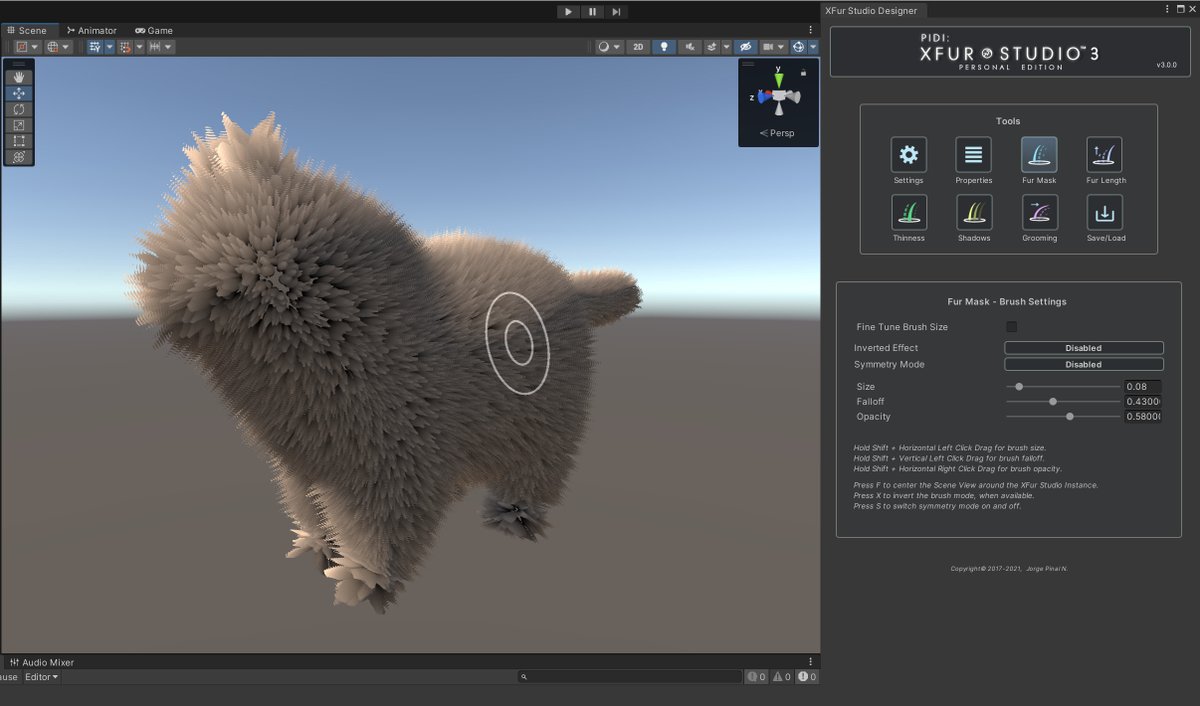Screen dimensions: 1200x706
Task: Toggle grid visibility button
Action: coord(95,47)
